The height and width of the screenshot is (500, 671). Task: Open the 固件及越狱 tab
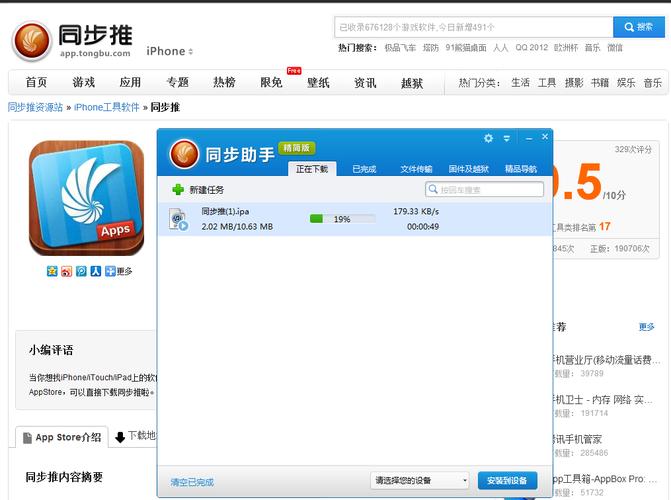(x=469, y=169)
